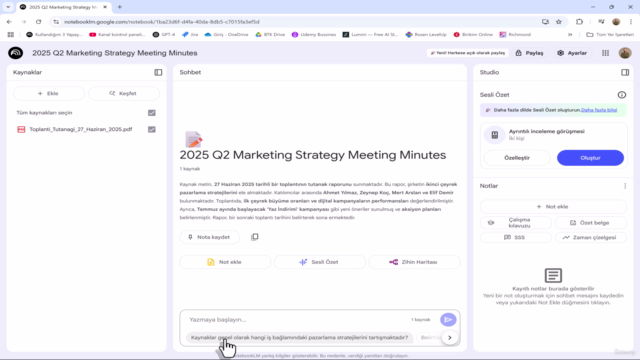Open the browser extensions puzzle icon
The image size is (640, 360).
tap(579, 22)
